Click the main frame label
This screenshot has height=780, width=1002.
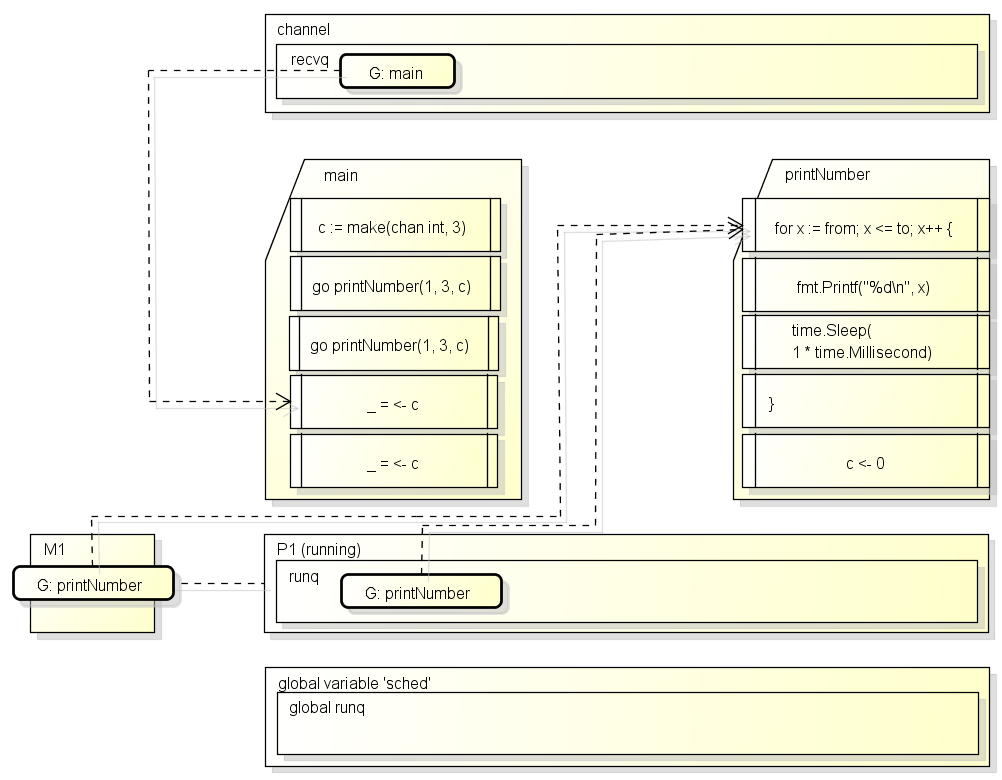(x=341, y=176)
